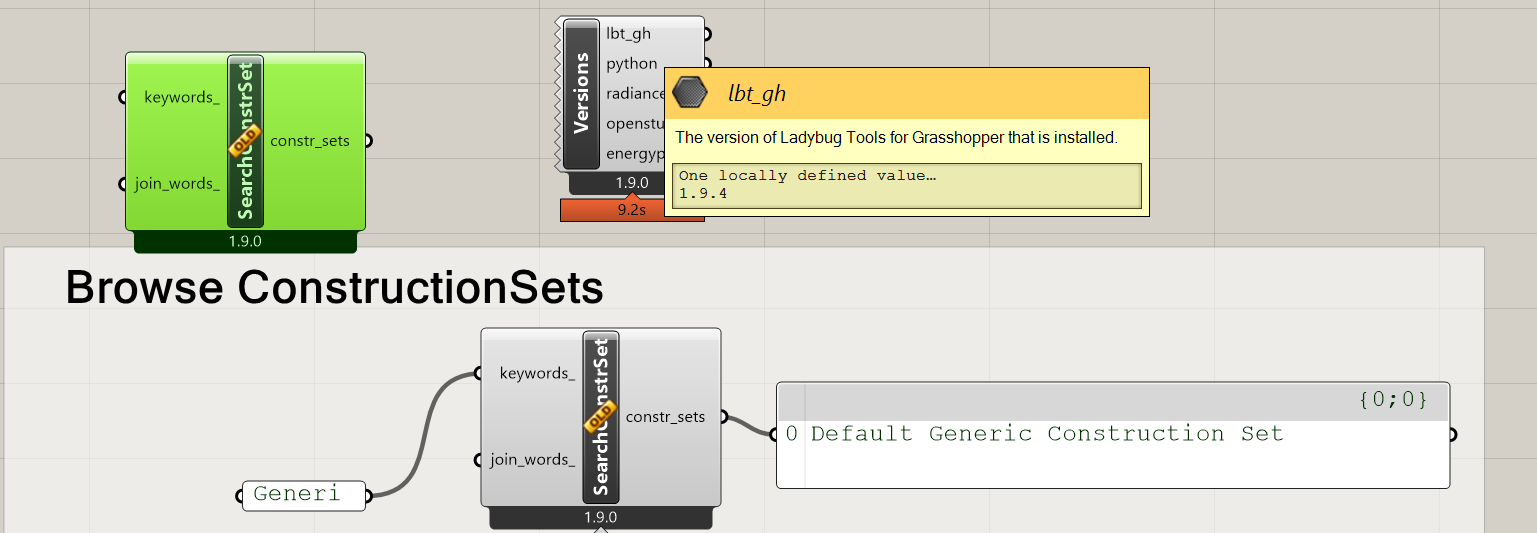
Task: Select the Generi text panel
Action: (304, 494)
